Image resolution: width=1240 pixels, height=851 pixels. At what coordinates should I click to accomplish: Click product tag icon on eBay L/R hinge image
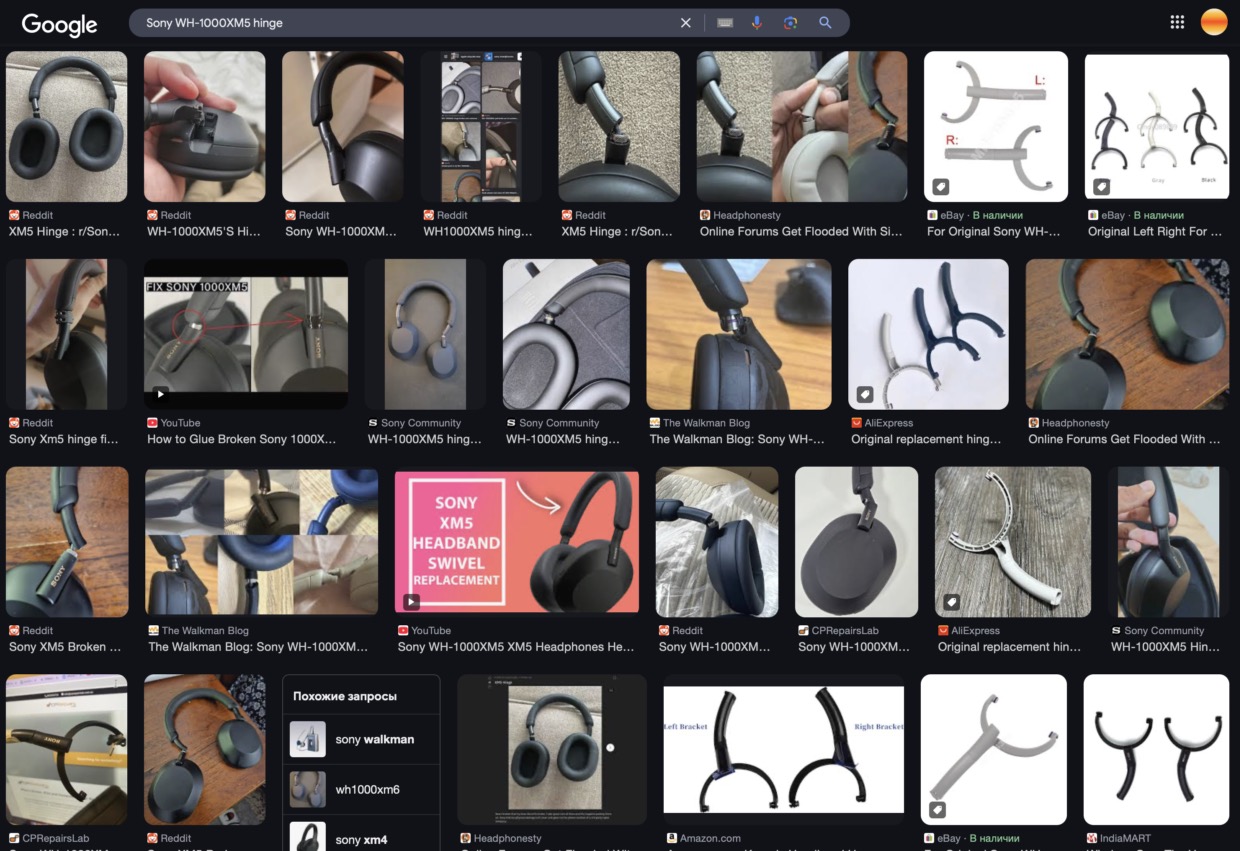(x=940, y=187)
